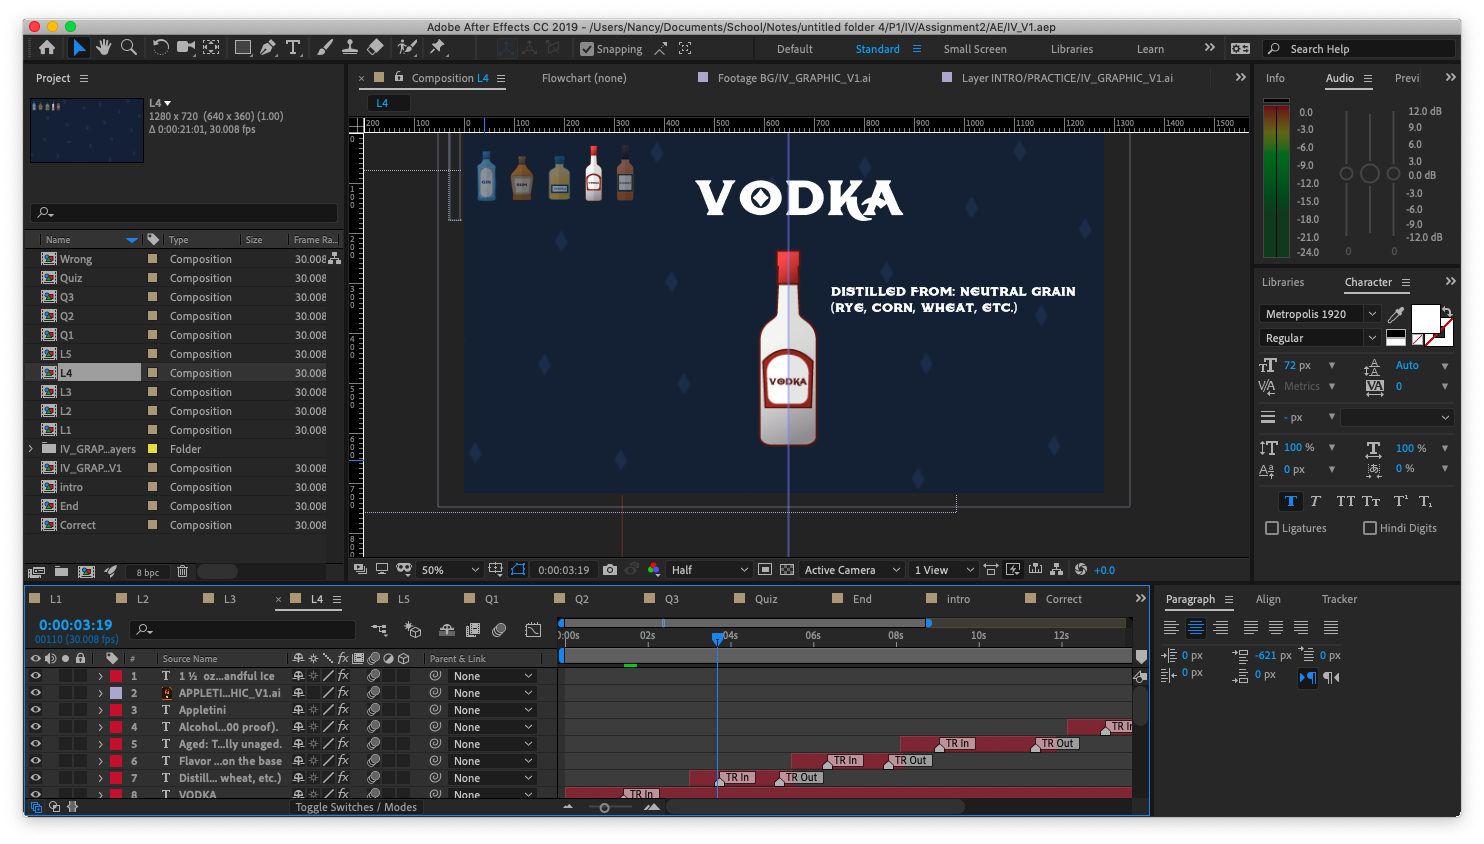Open the Half resolution dropdown
Image resolution: width=1484 pixels, height=844 pixels.
click(x=708, y=569)
